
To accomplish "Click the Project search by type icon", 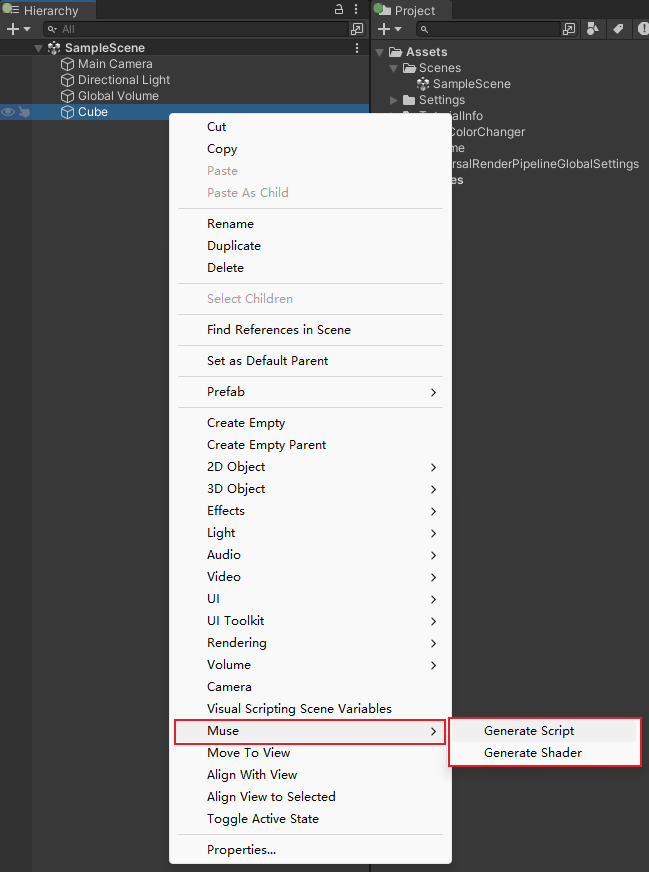I will click(594, 29).
